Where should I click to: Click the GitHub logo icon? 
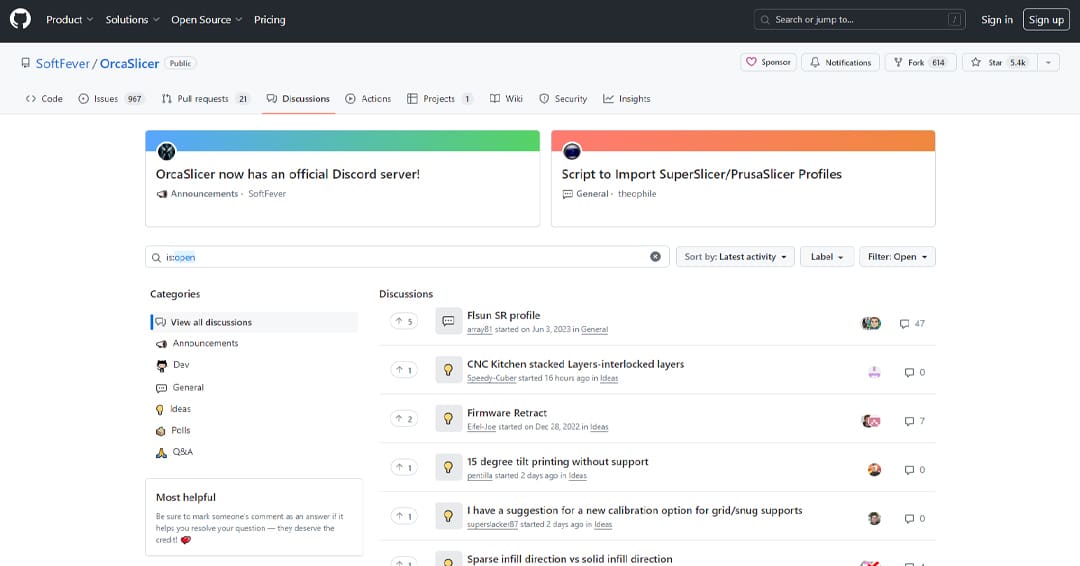pos(20,19)
